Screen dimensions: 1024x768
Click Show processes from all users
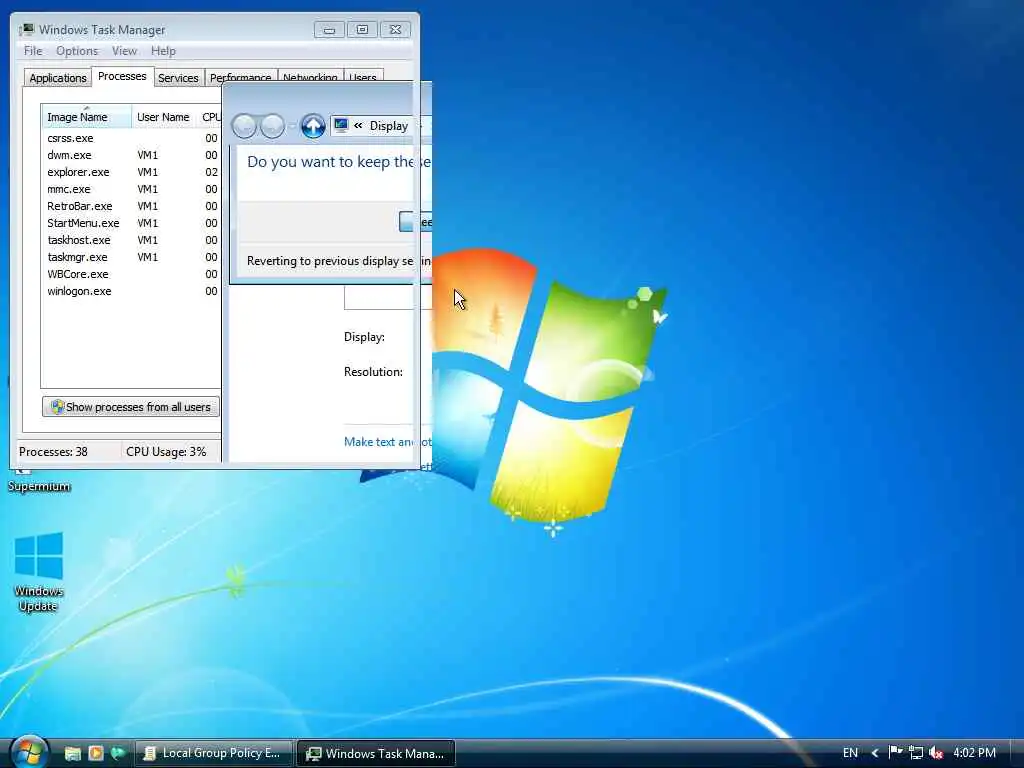[x=131, y=407]
